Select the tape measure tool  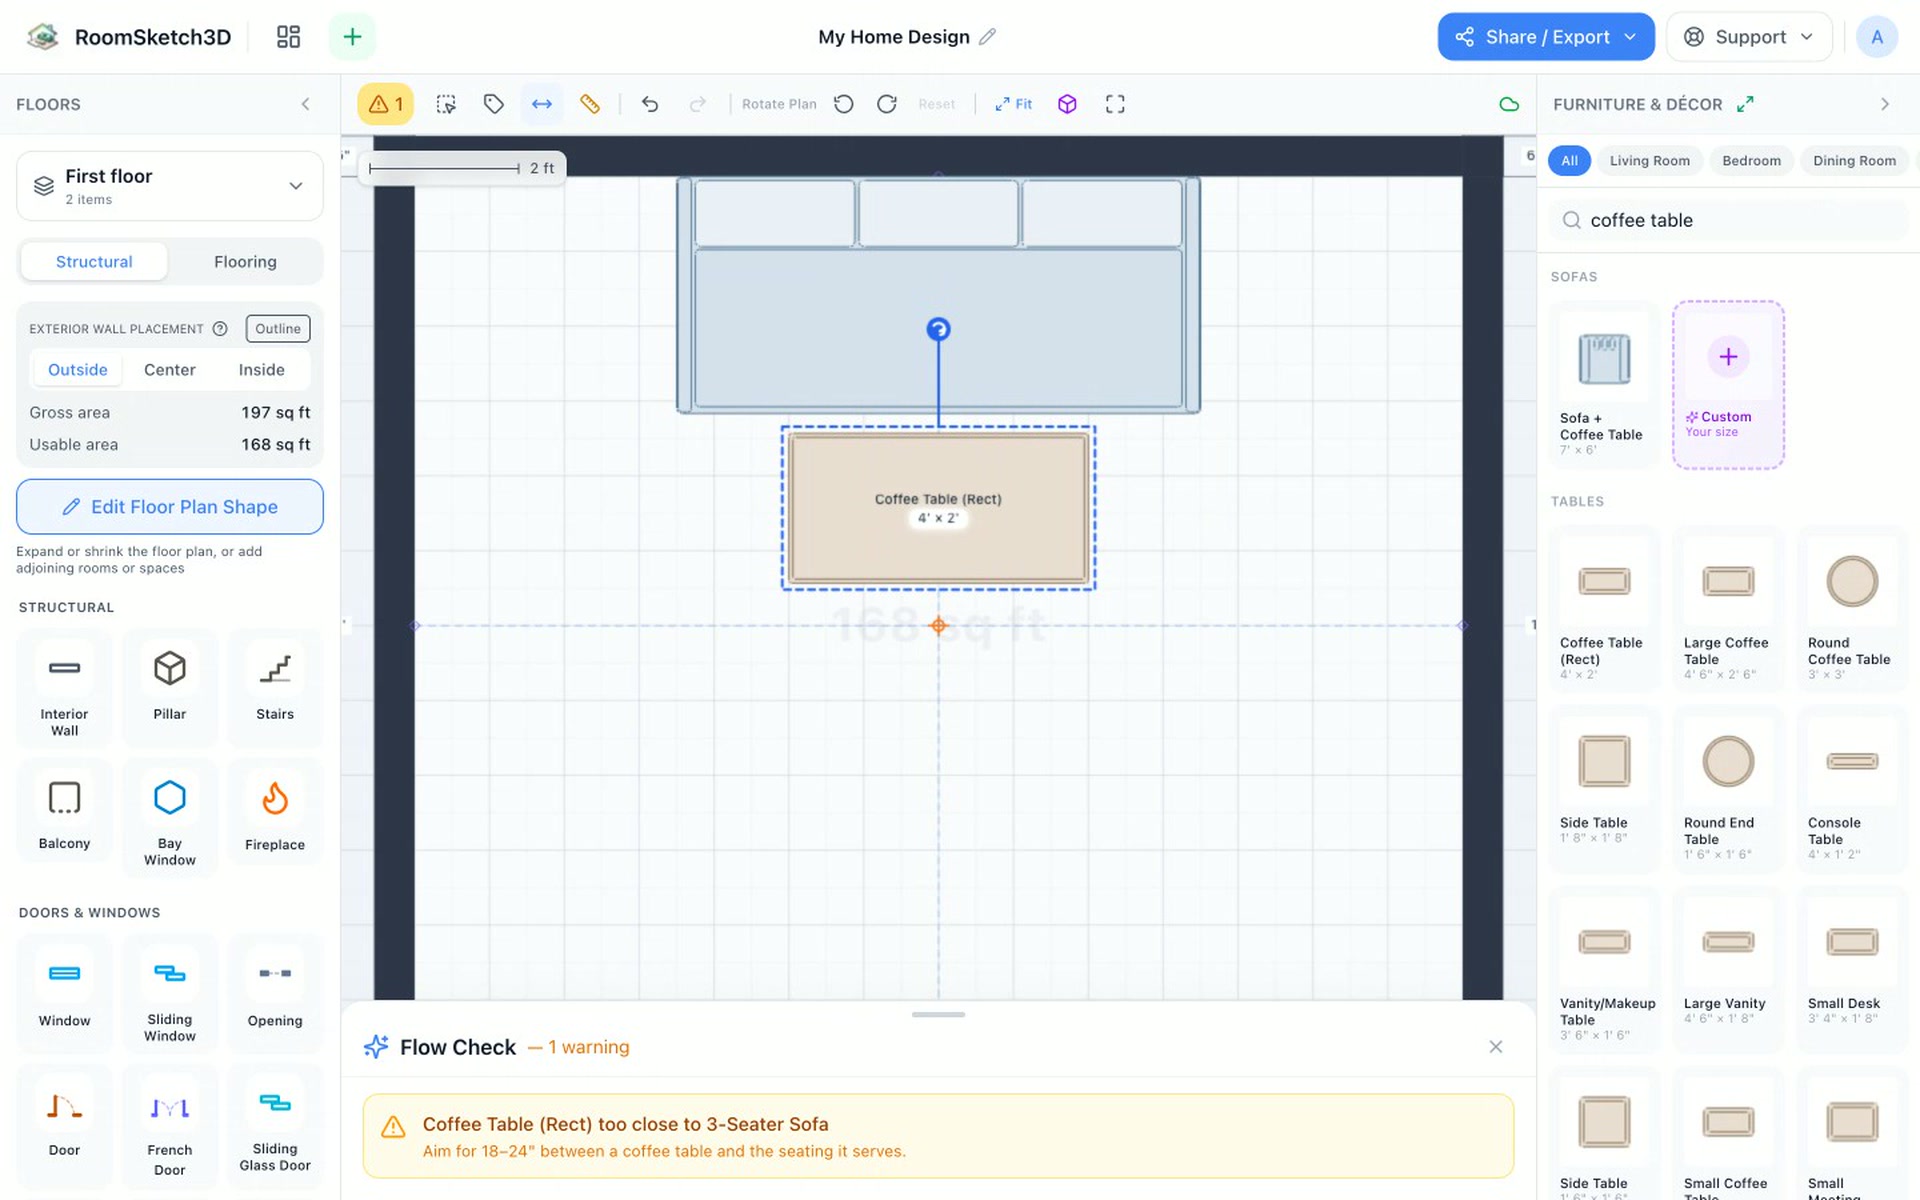(x=590, y=104)
